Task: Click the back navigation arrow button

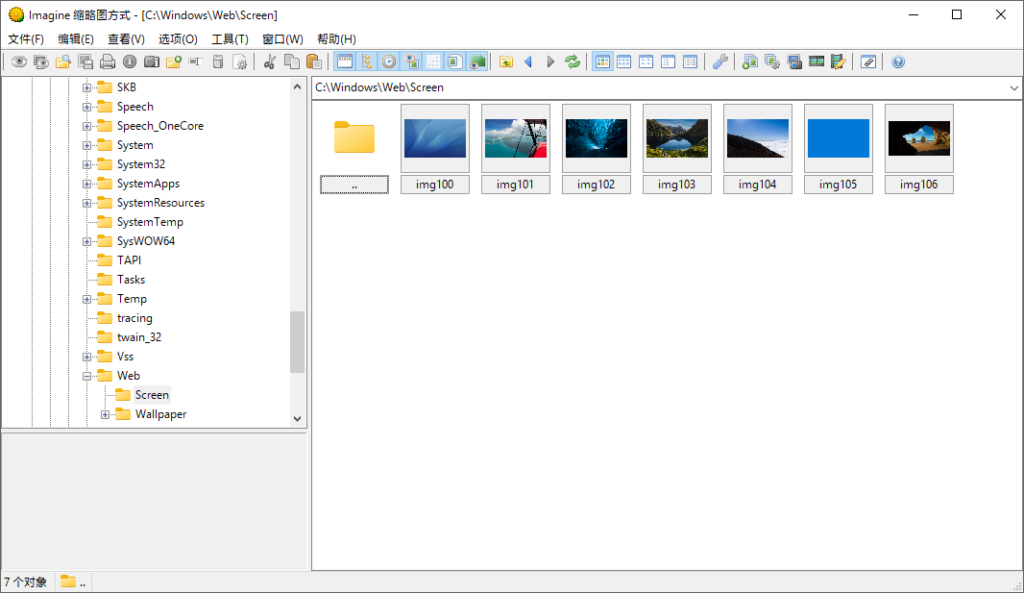Action: tap(527, 61)
